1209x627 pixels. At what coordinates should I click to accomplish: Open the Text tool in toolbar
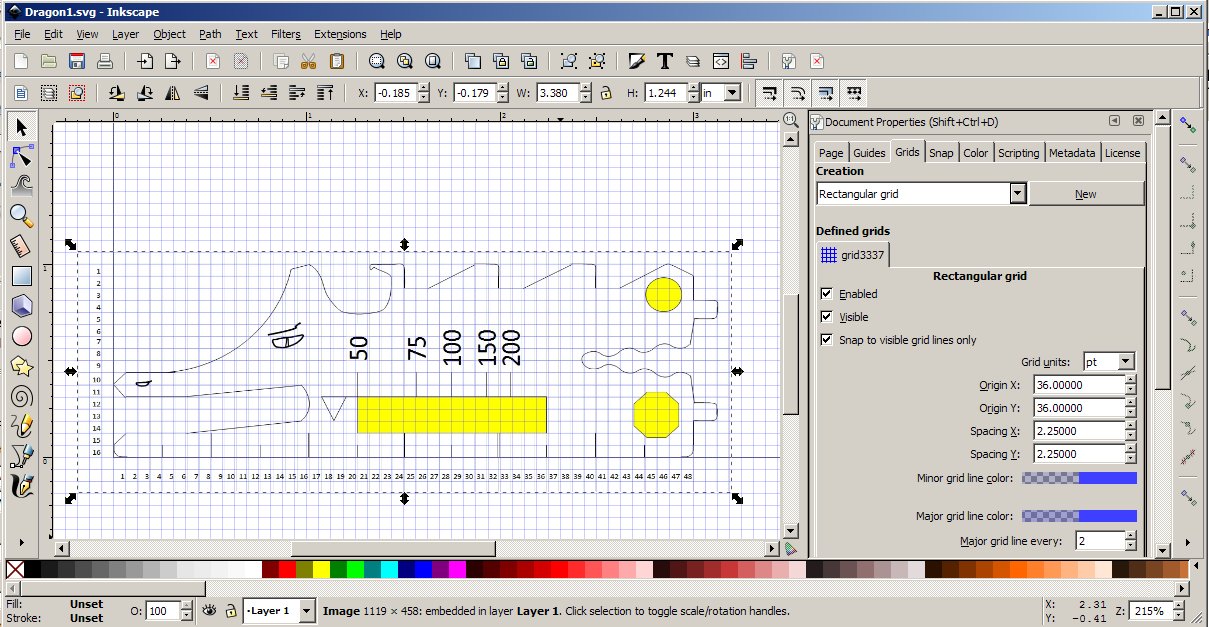tap(664, 61)
